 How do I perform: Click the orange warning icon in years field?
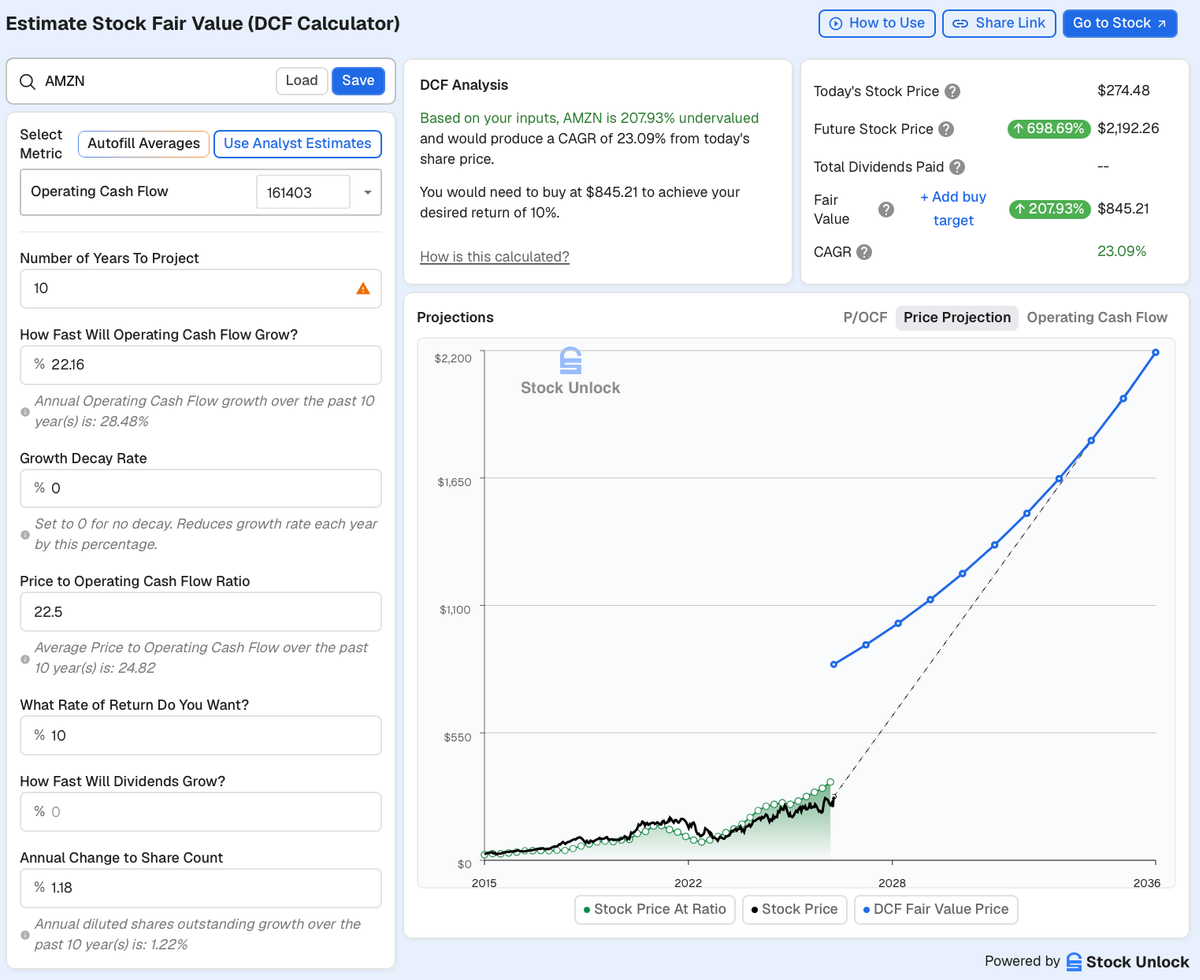coord(363,288)
